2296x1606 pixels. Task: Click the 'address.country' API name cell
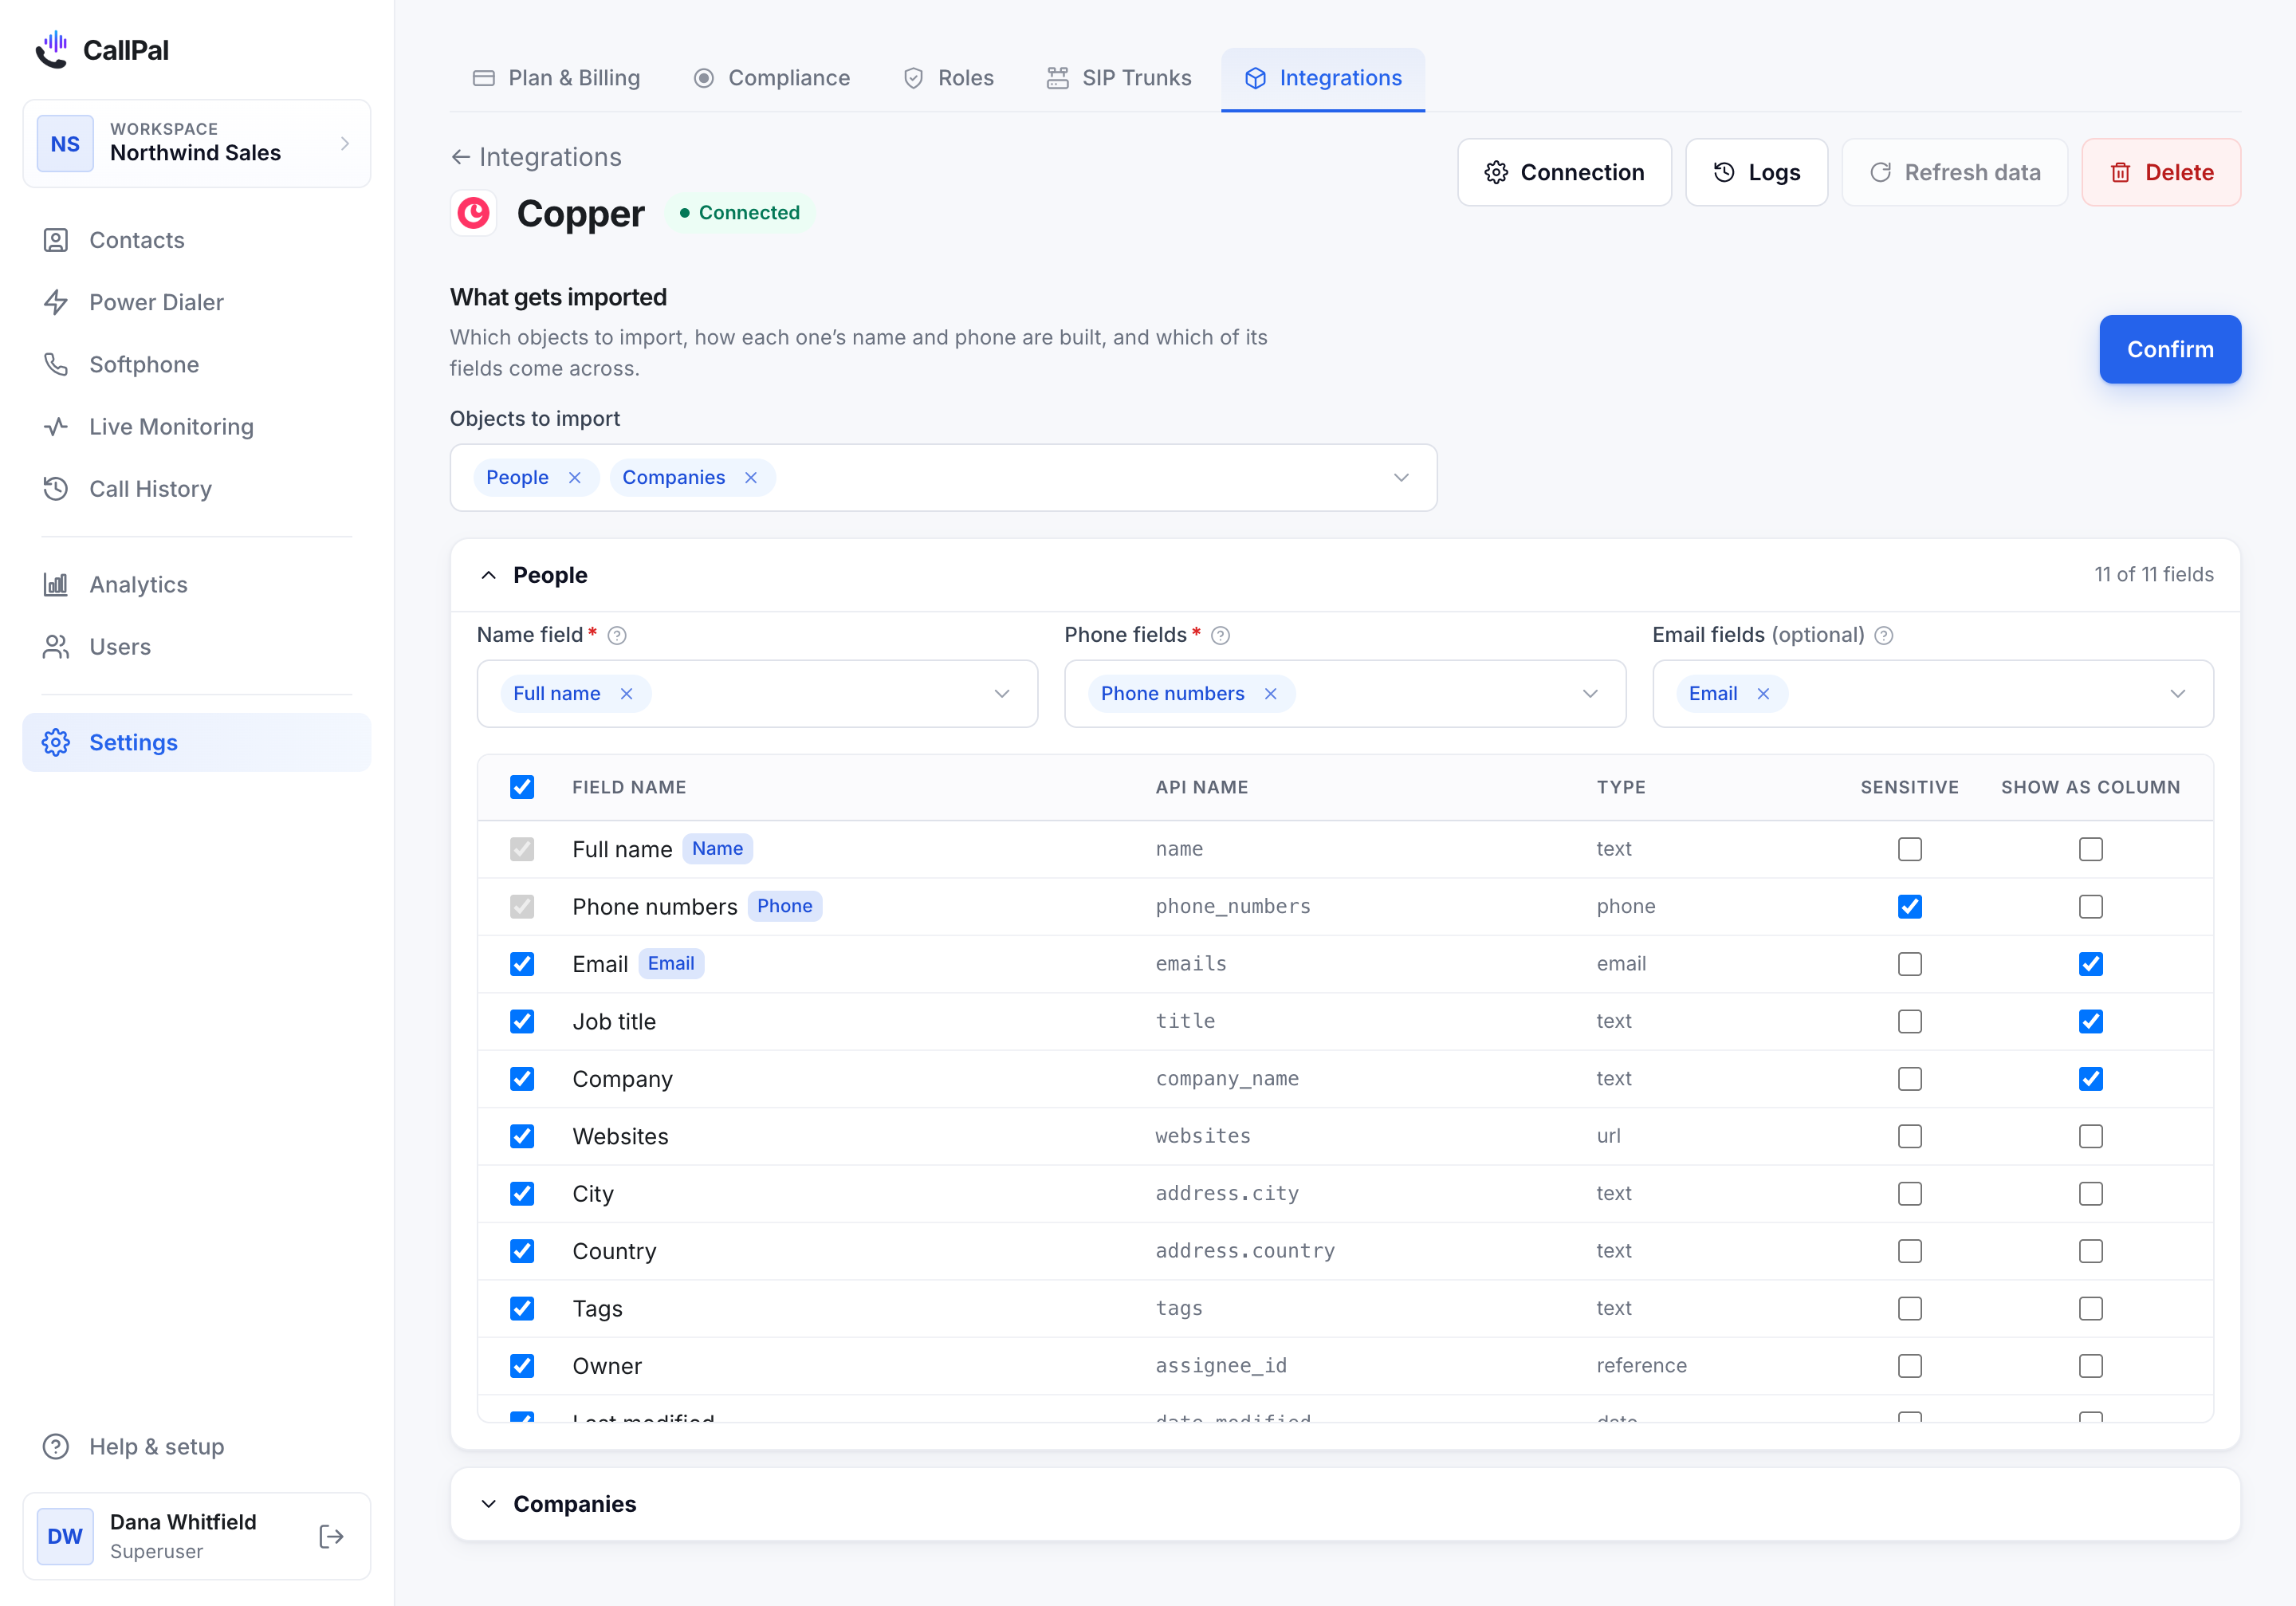click(x=1245, y=1251)
